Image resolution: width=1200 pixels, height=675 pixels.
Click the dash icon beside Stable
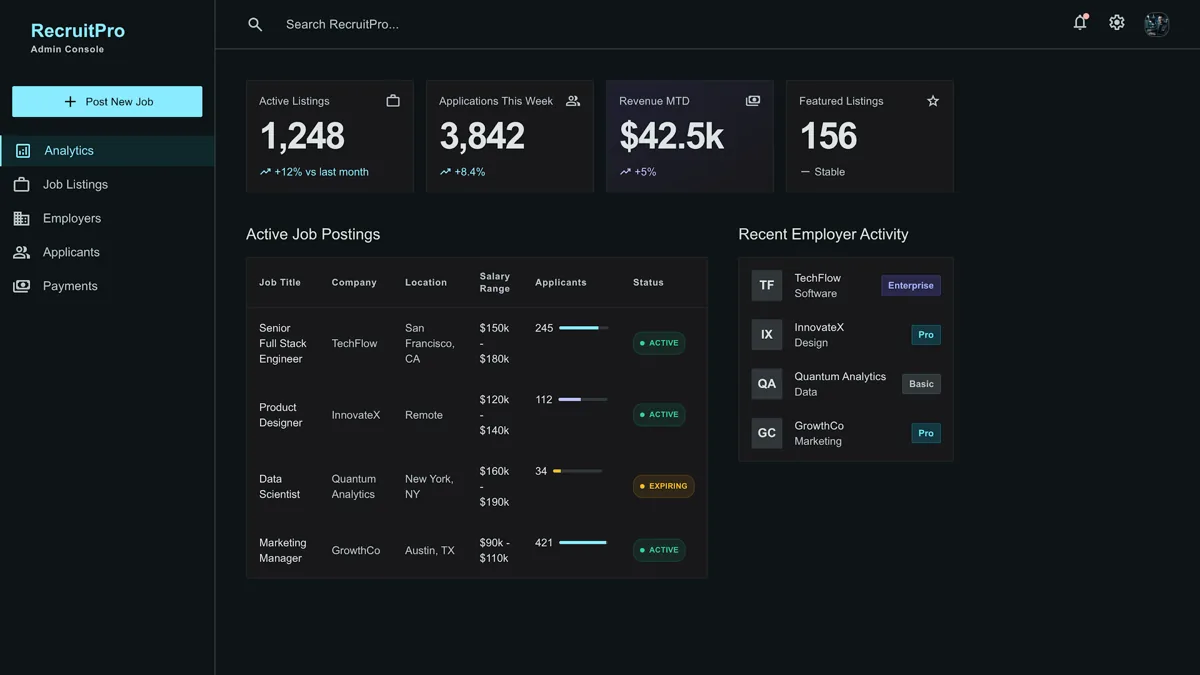[805, 172]
